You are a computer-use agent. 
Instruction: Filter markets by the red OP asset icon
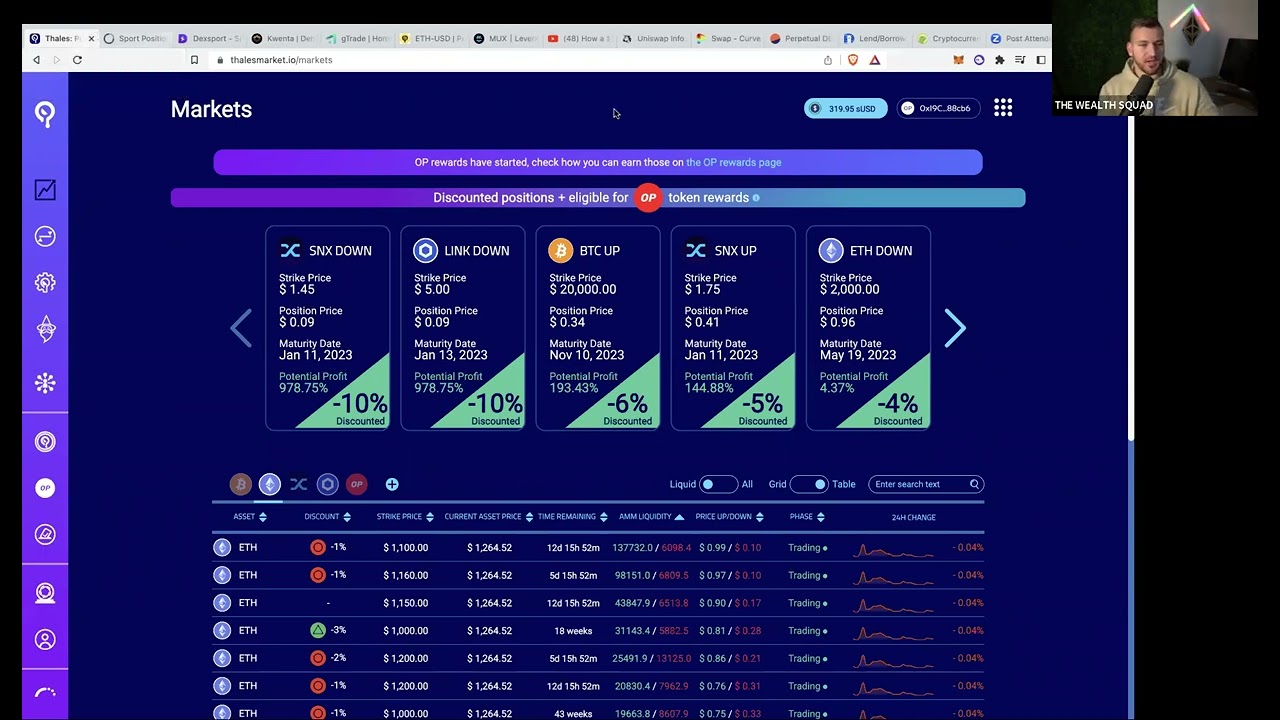(357, 484)
